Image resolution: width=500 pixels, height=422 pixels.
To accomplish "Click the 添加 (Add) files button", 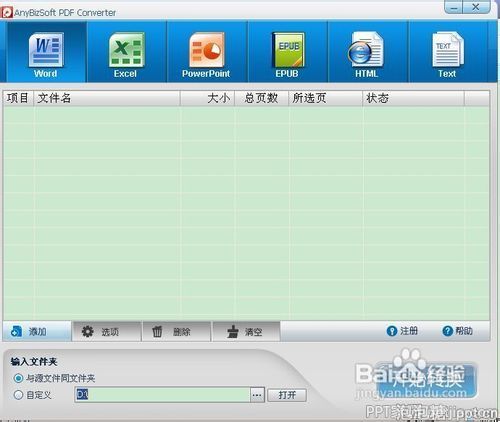I will (x=37, y=331).
